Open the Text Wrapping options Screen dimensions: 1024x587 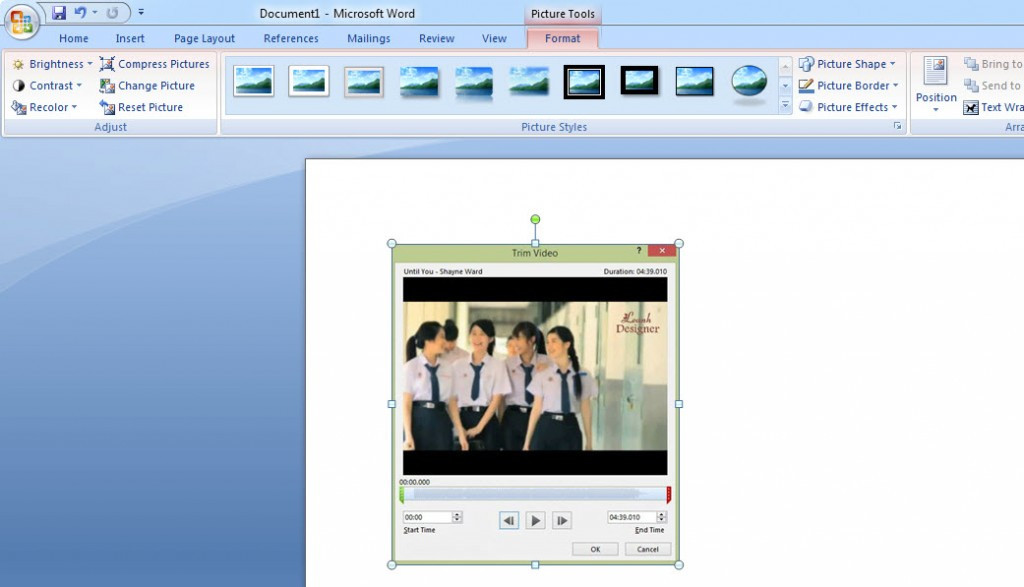[x=993, y=107]
